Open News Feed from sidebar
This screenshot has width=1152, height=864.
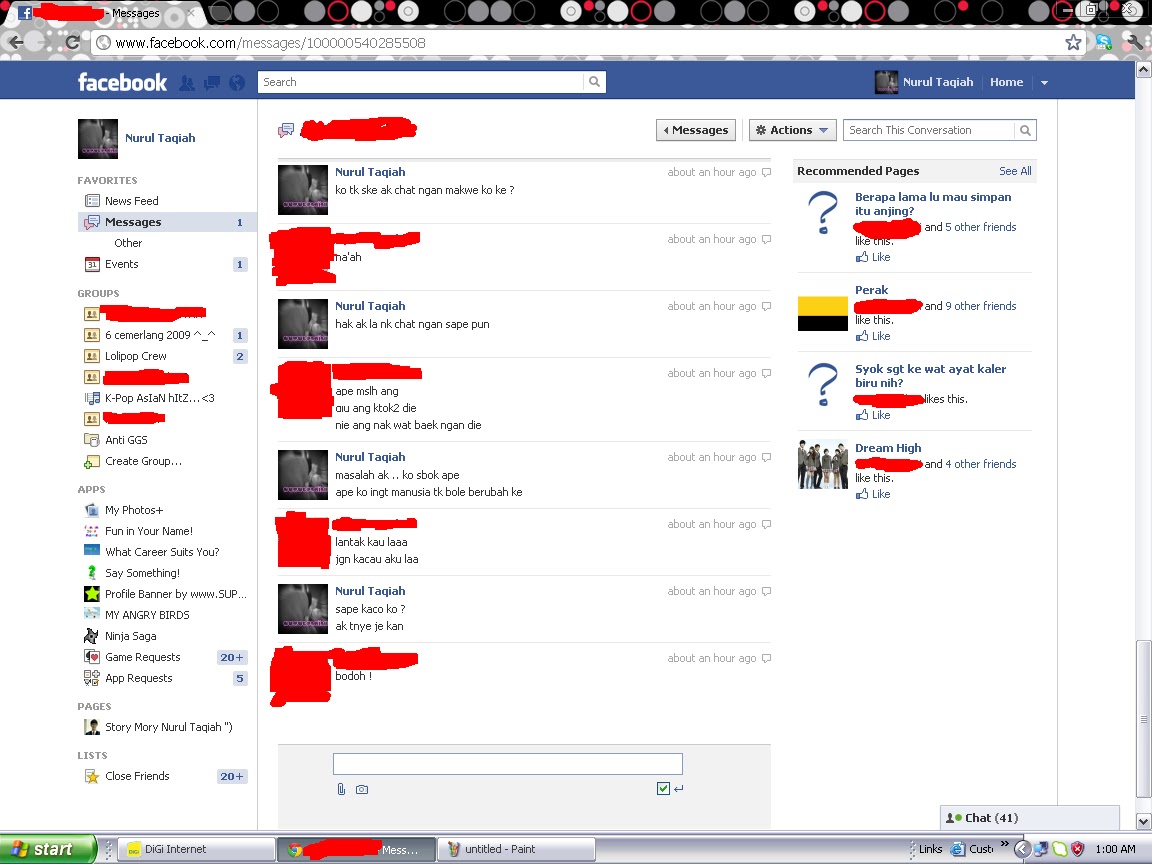pyautogui.click(x=132, y=201)
